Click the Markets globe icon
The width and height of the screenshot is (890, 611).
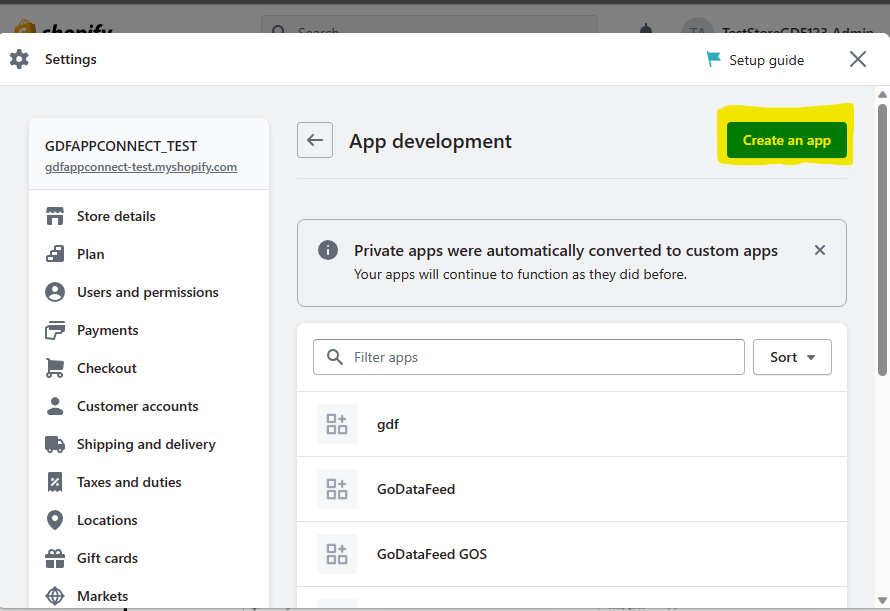point(55,596)
